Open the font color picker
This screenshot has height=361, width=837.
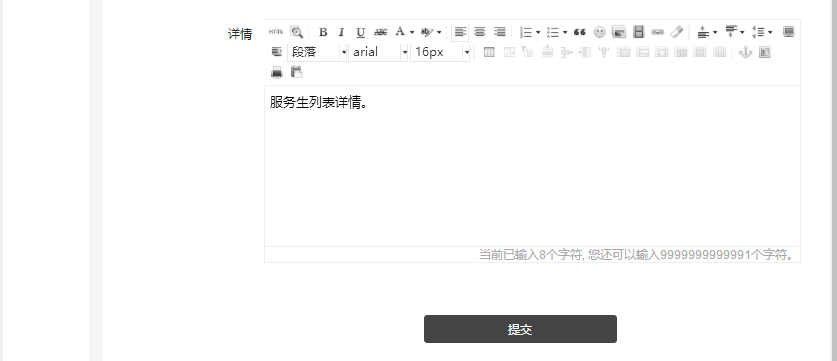[404, 32]
